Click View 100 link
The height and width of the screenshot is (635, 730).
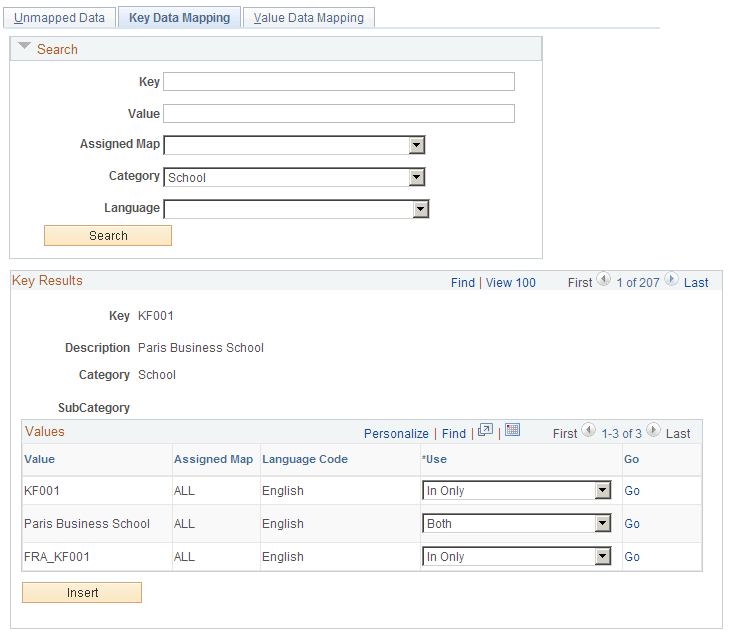click(x=511, y=283)
